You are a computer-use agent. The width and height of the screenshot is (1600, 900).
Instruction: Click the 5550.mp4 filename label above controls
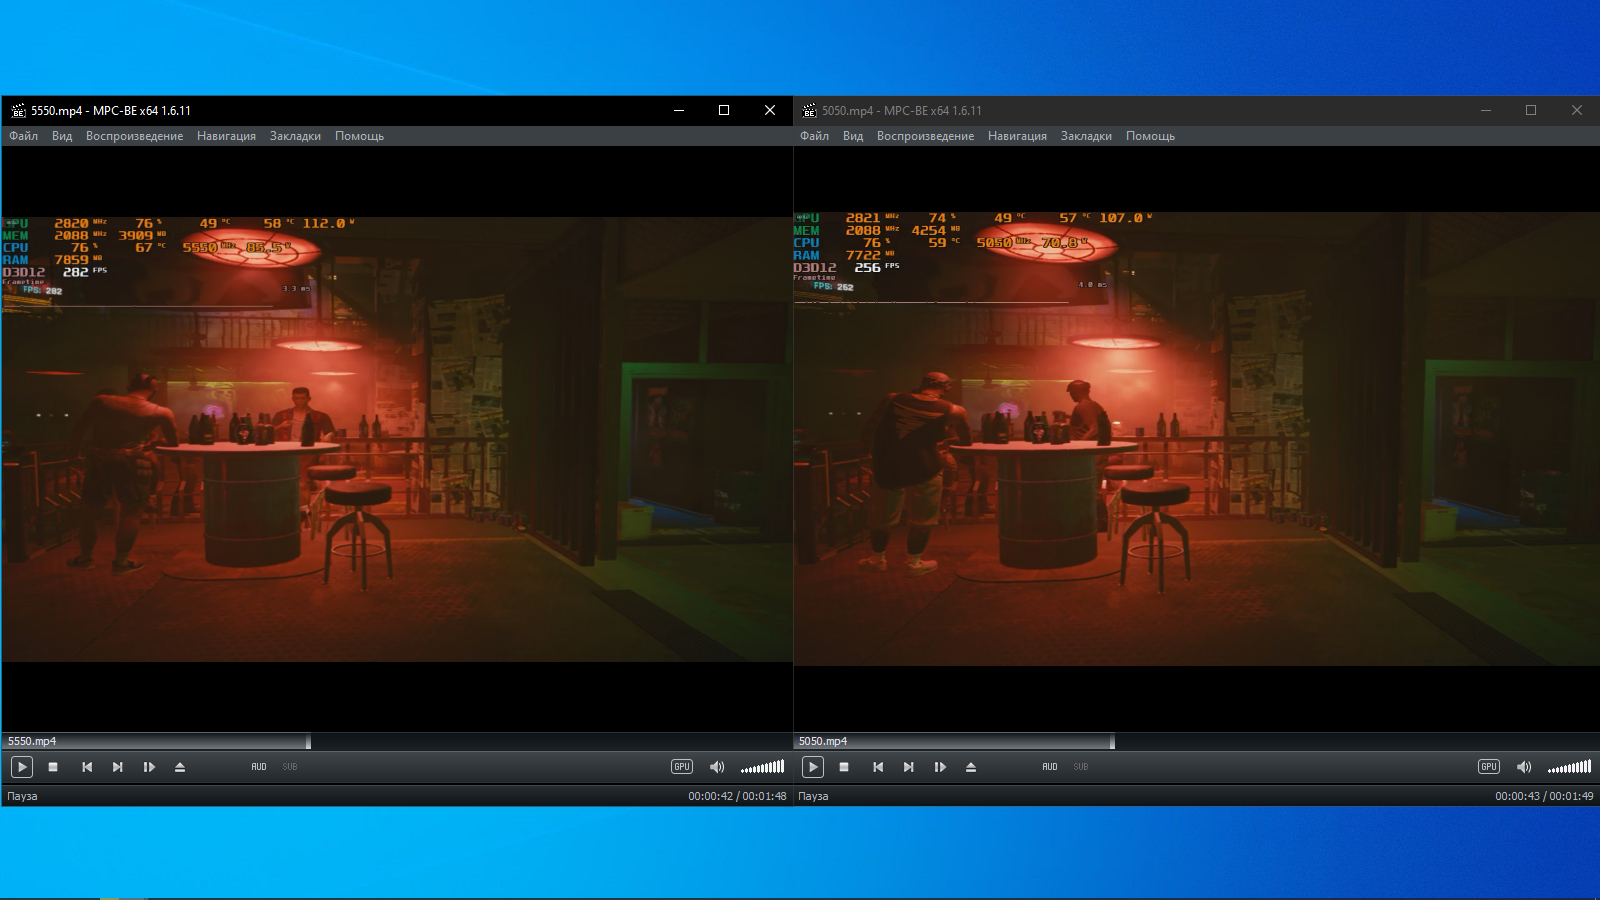[32, 741]
